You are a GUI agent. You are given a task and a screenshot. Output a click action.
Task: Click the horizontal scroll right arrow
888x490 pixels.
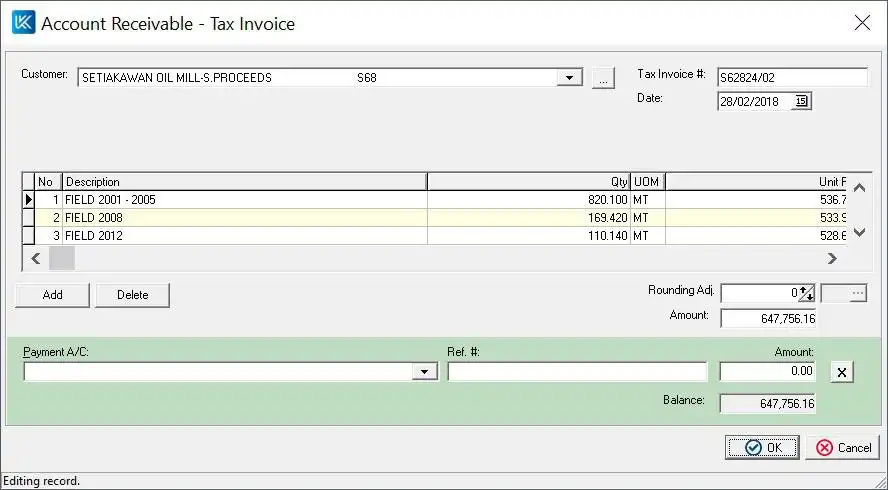click(831, 258)
